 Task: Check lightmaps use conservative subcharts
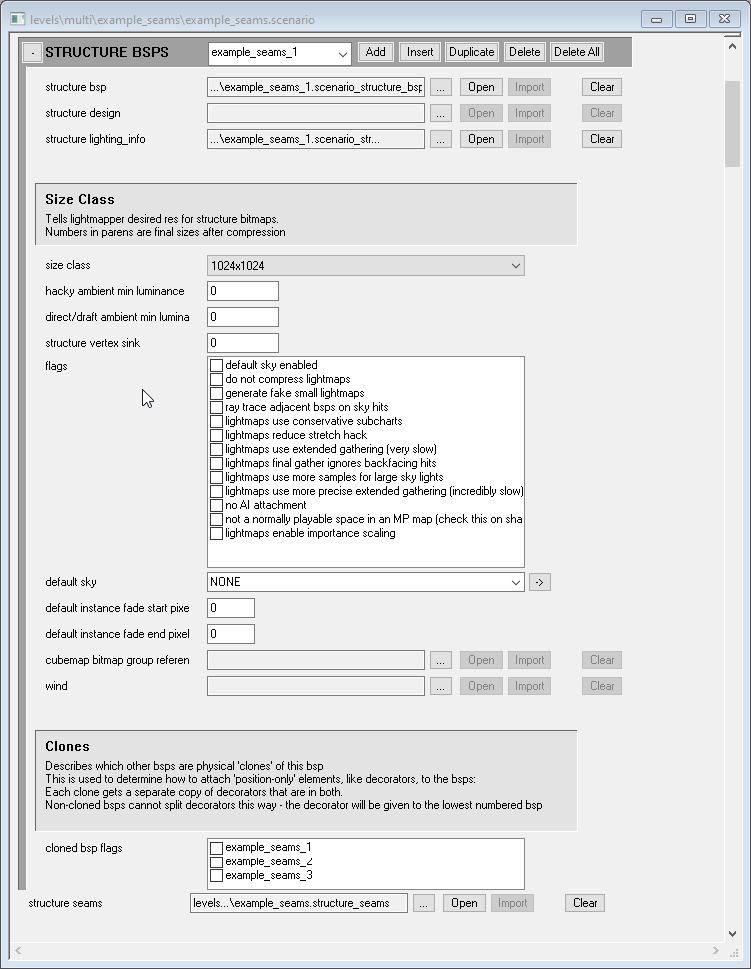click(x=216, y=421)
